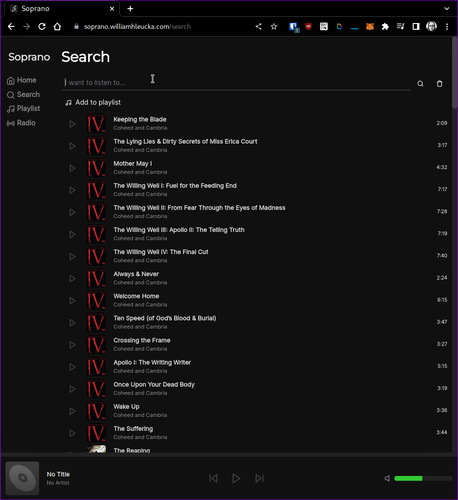The image size is (458, 500).
Task: Play The Willing Well III track
Action: (72, 234)
